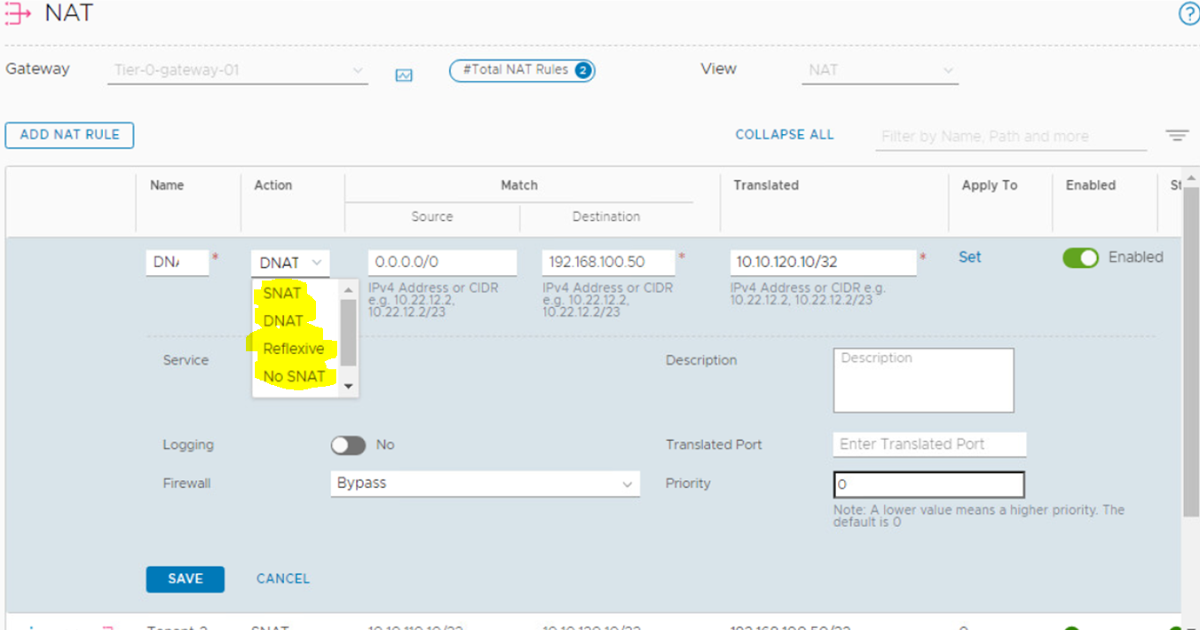This screenshot has width=1200, height=630.
Task: Click the Translated 10.10.120.10/32 field
Action: pyautogui.click(x=823, y=263)
